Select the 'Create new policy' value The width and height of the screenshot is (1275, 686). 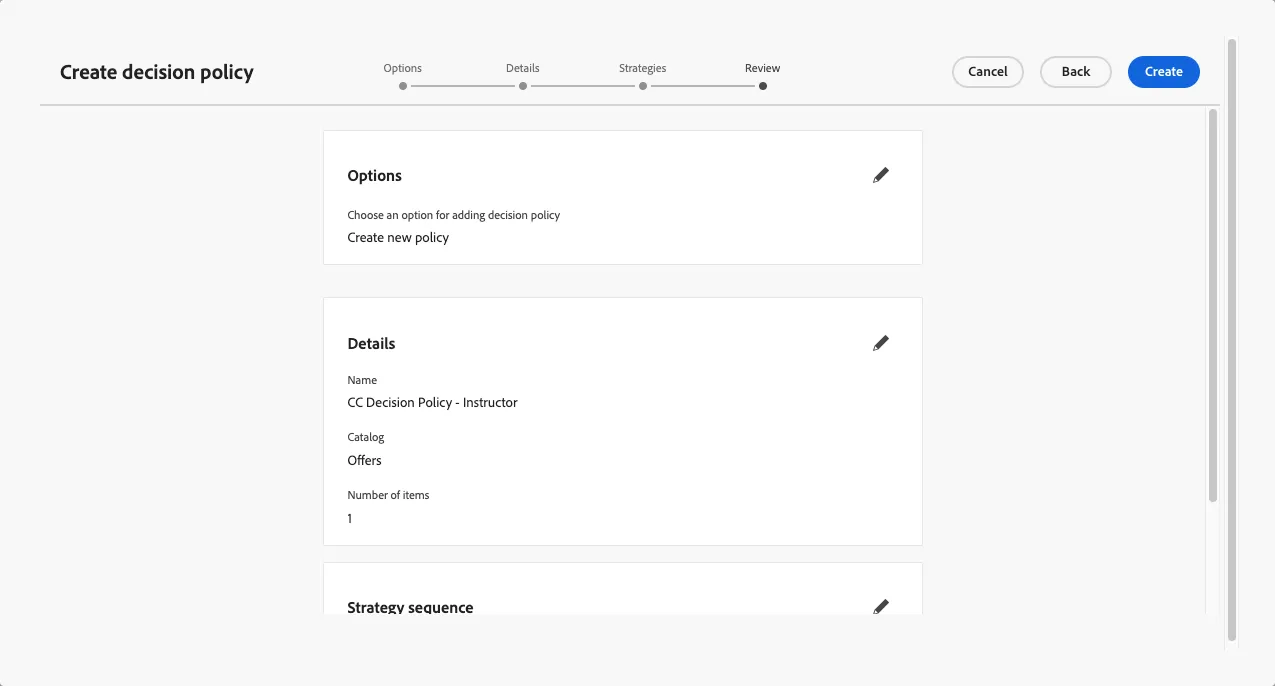[398, 238]
